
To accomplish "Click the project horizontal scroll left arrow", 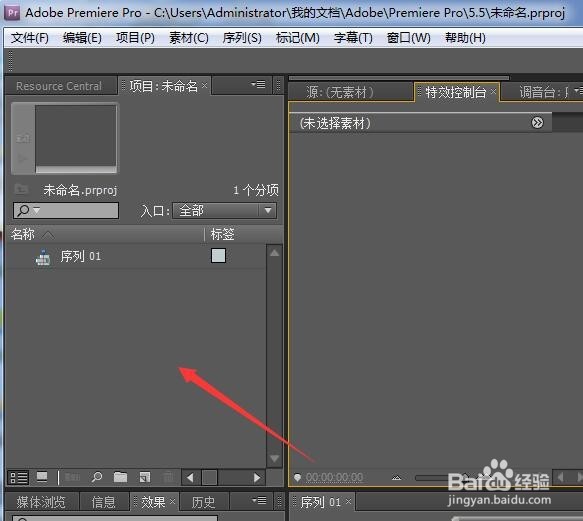I will (x=190, y=477).
